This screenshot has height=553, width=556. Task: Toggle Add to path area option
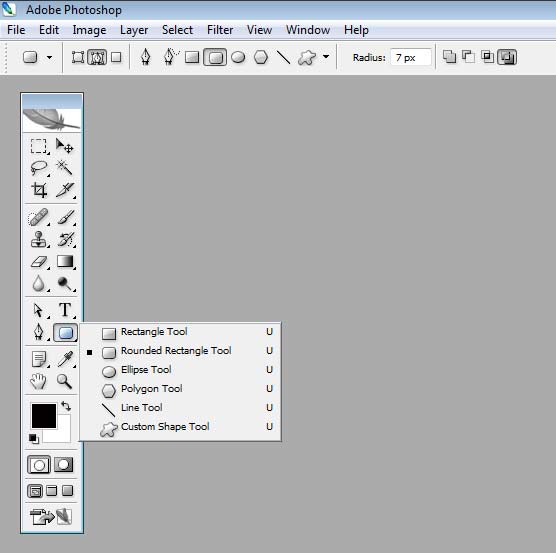point(450,57)
